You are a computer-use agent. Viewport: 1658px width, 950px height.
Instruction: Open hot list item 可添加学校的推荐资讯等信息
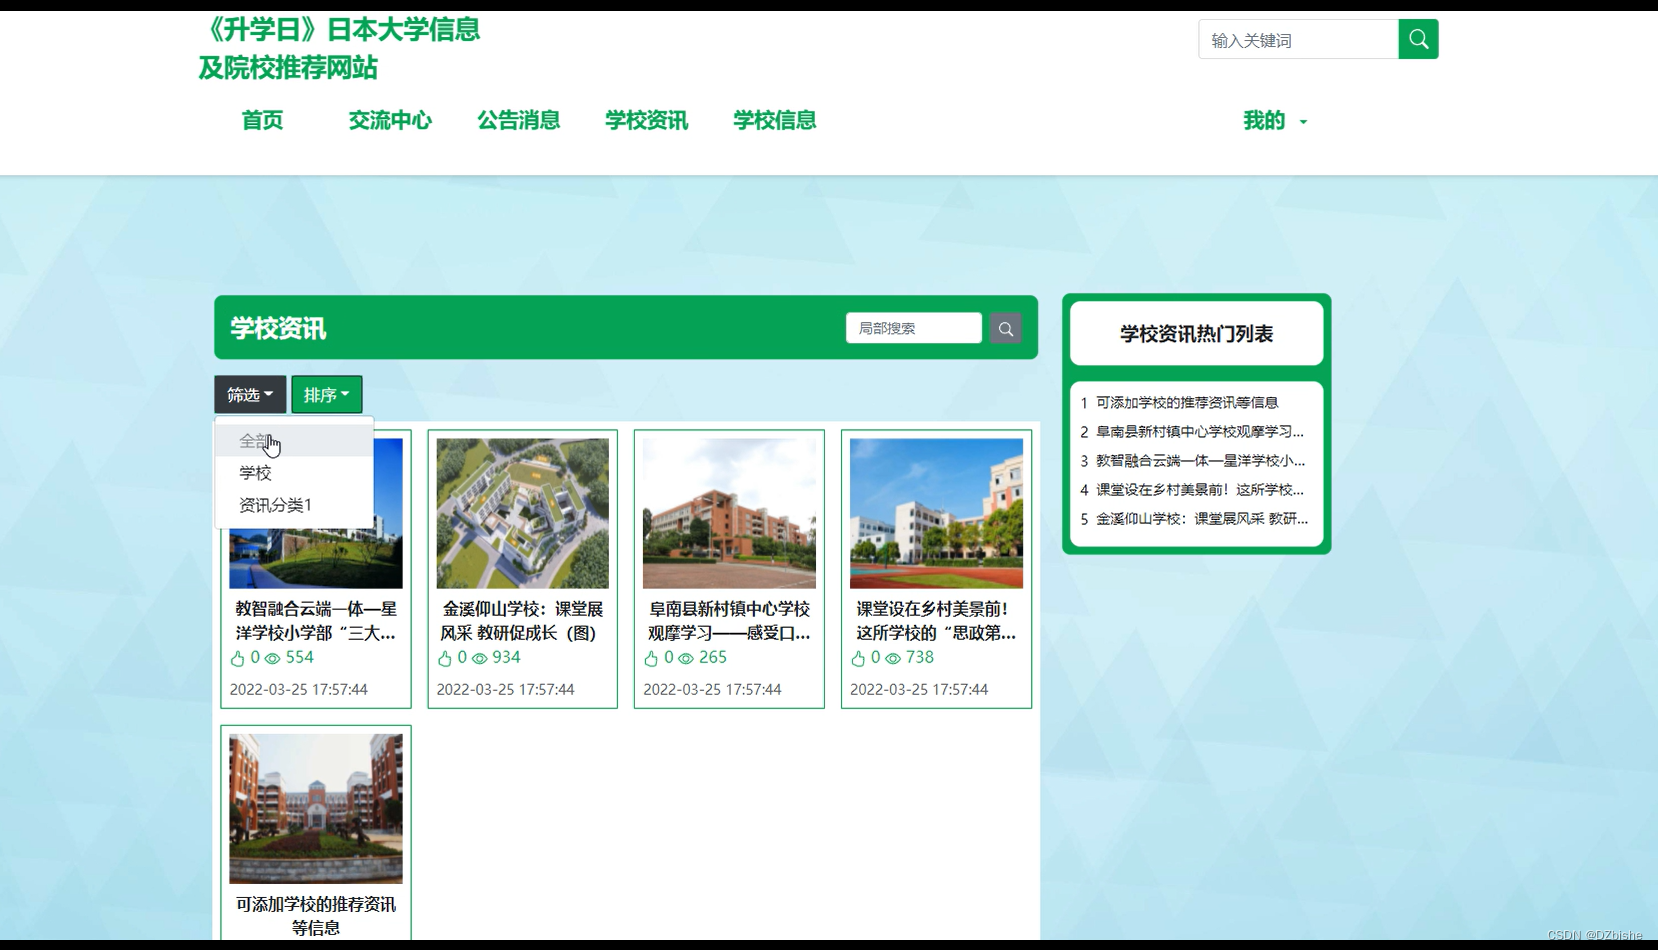click(x=1187, y=402)
